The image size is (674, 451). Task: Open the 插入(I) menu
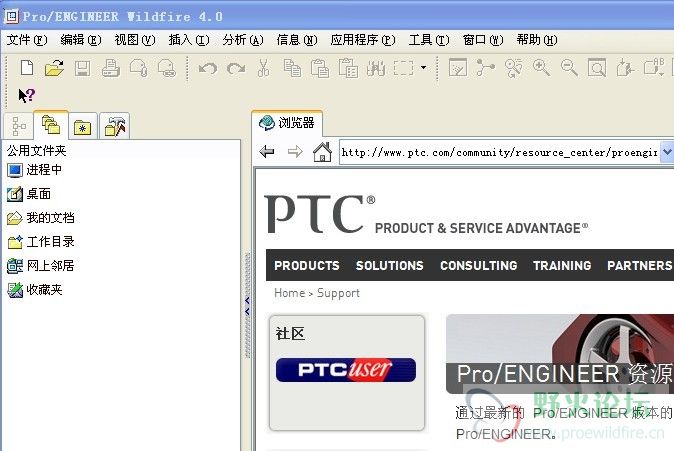(x=189, y=40)
